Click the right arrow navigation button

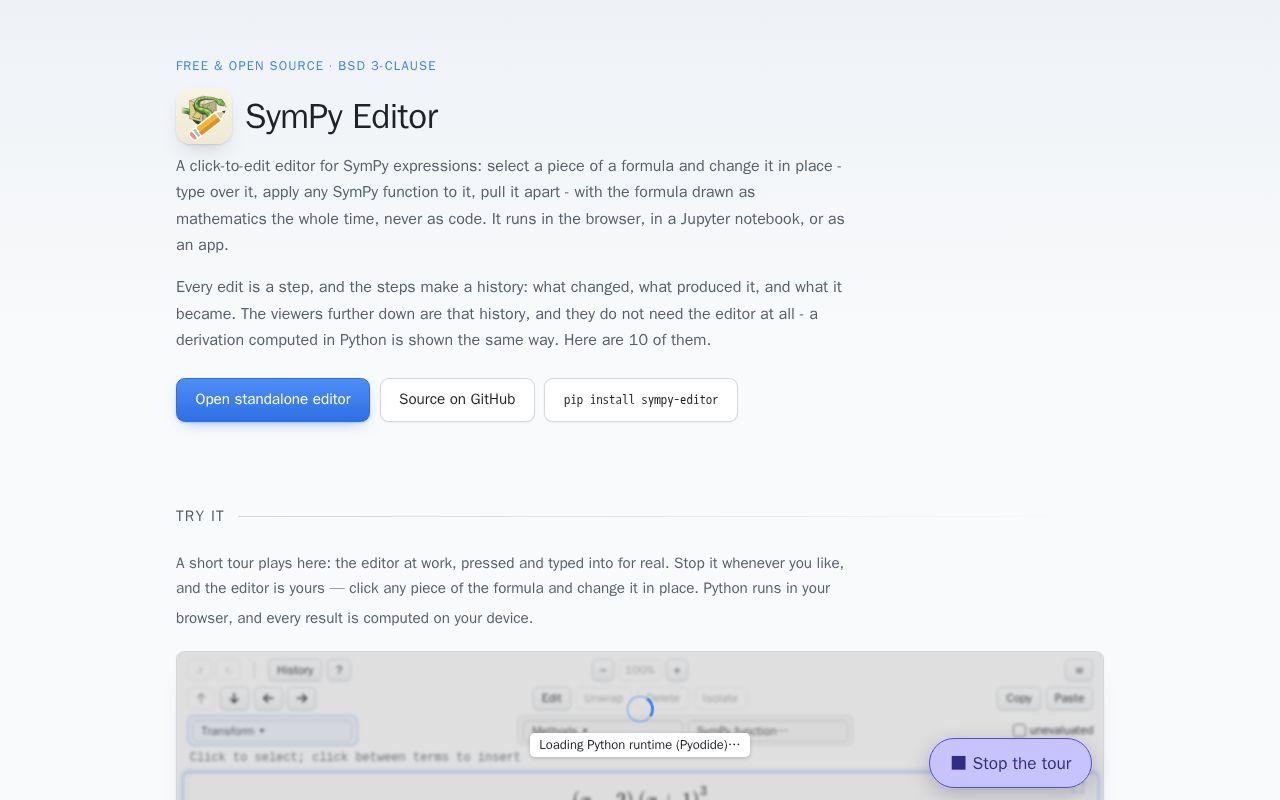[x=302, y=698]
